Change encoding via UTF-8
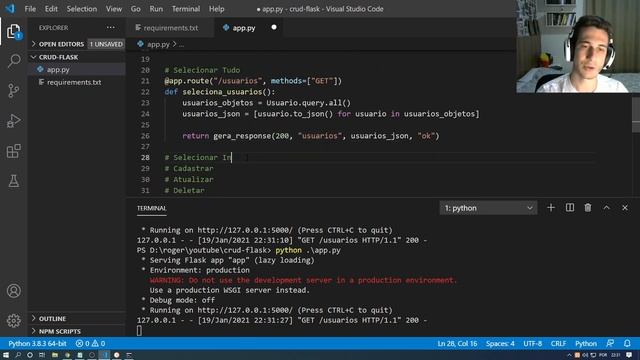The height and width of the screenshot is (360, 640). tap(533, 343)
